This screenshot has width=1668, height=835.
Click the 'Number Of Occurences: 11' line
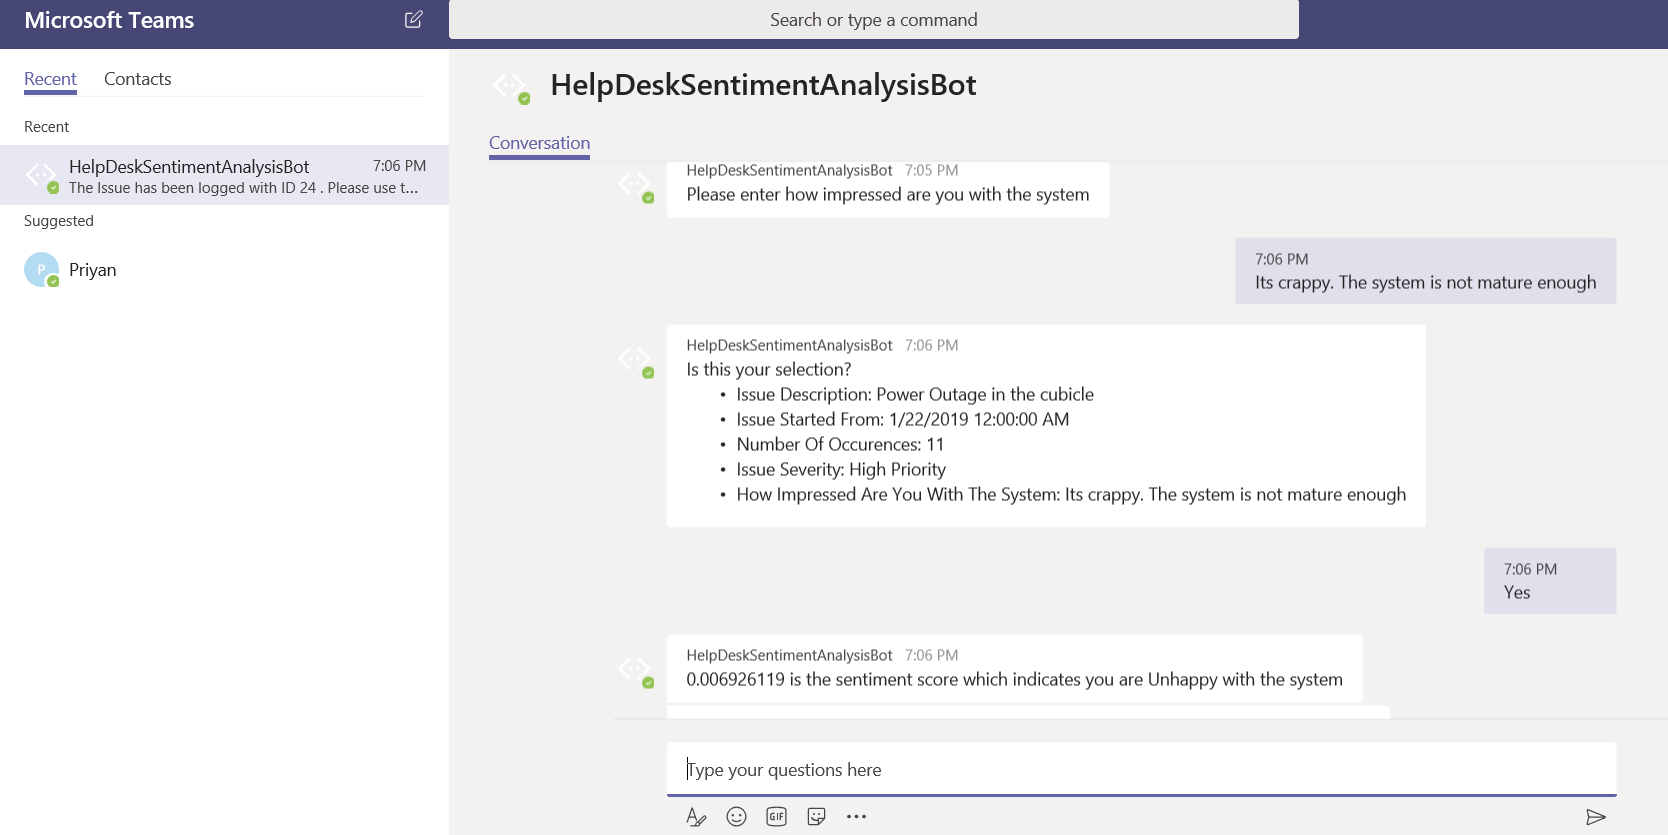point(840,445)
